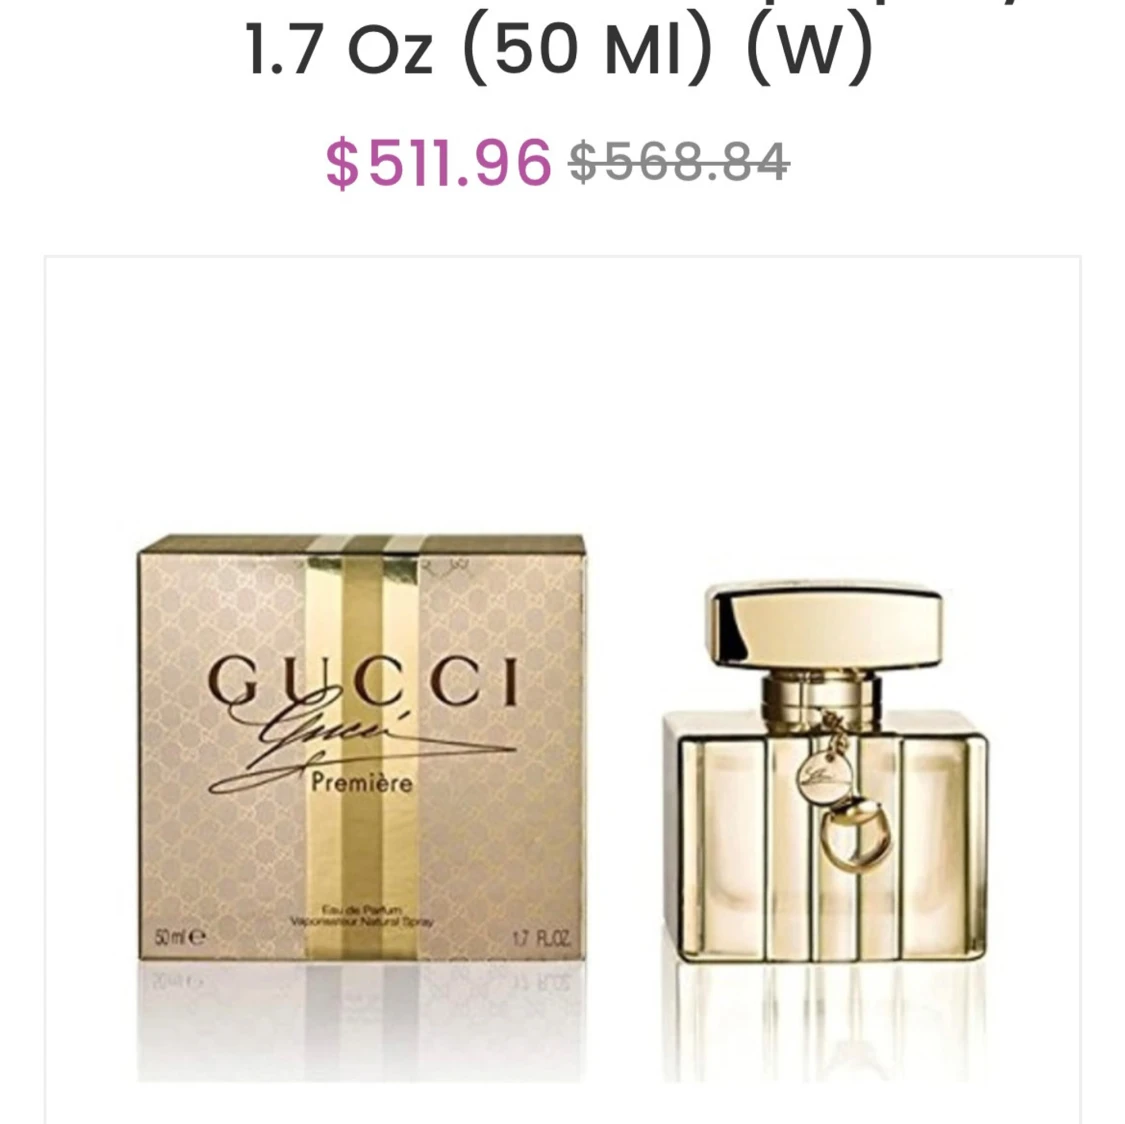The image size is (1125, 1124).
Task: Click the neck collar of the perfume bottle
Action: 822,692
